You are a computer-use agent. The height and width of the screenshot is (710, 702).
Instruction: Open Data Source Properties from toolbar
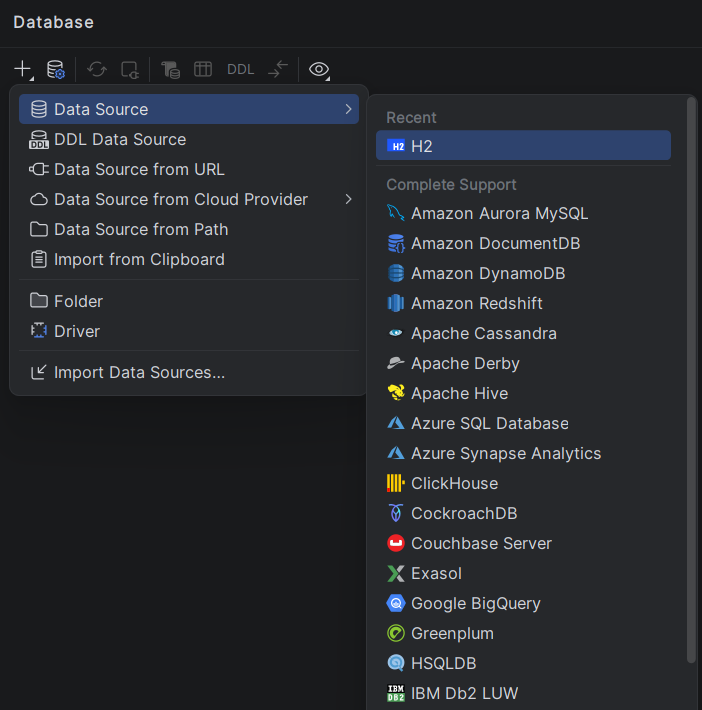pyautogui.click(x=56, y=69)
